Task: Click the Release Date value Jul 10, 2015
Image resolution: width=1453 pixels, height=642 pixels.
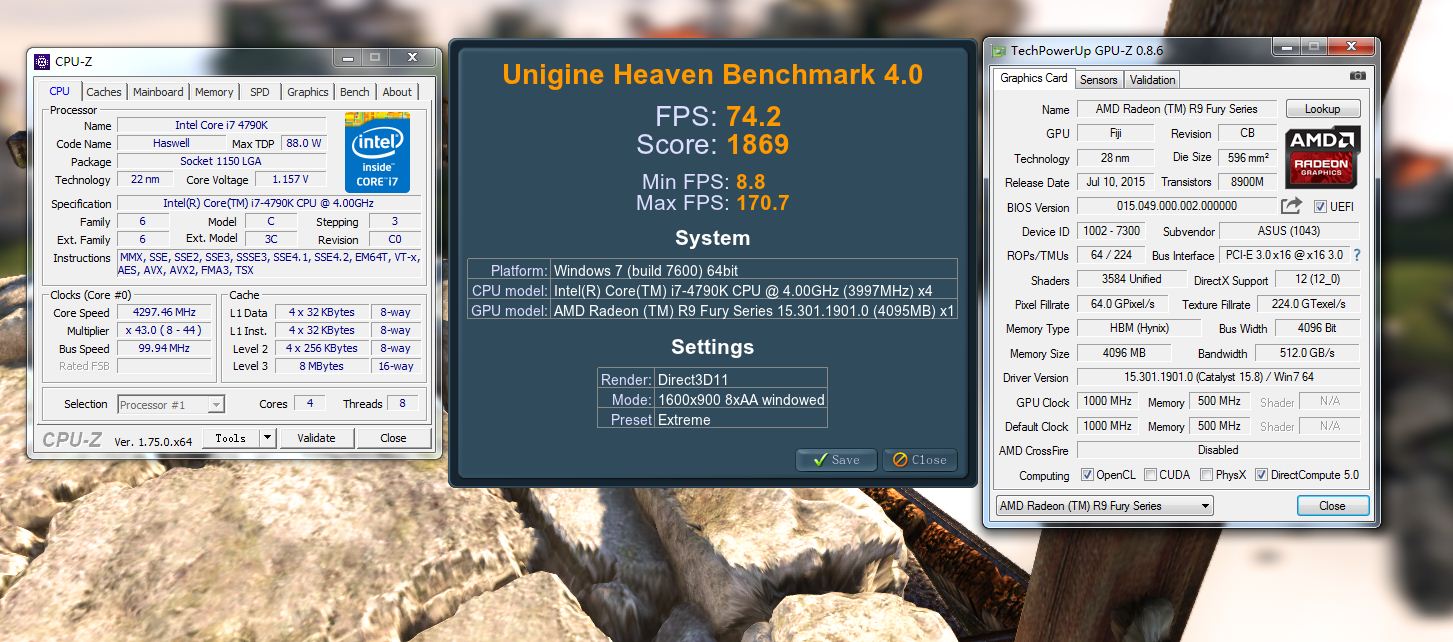Action: tap(1116, 182)
